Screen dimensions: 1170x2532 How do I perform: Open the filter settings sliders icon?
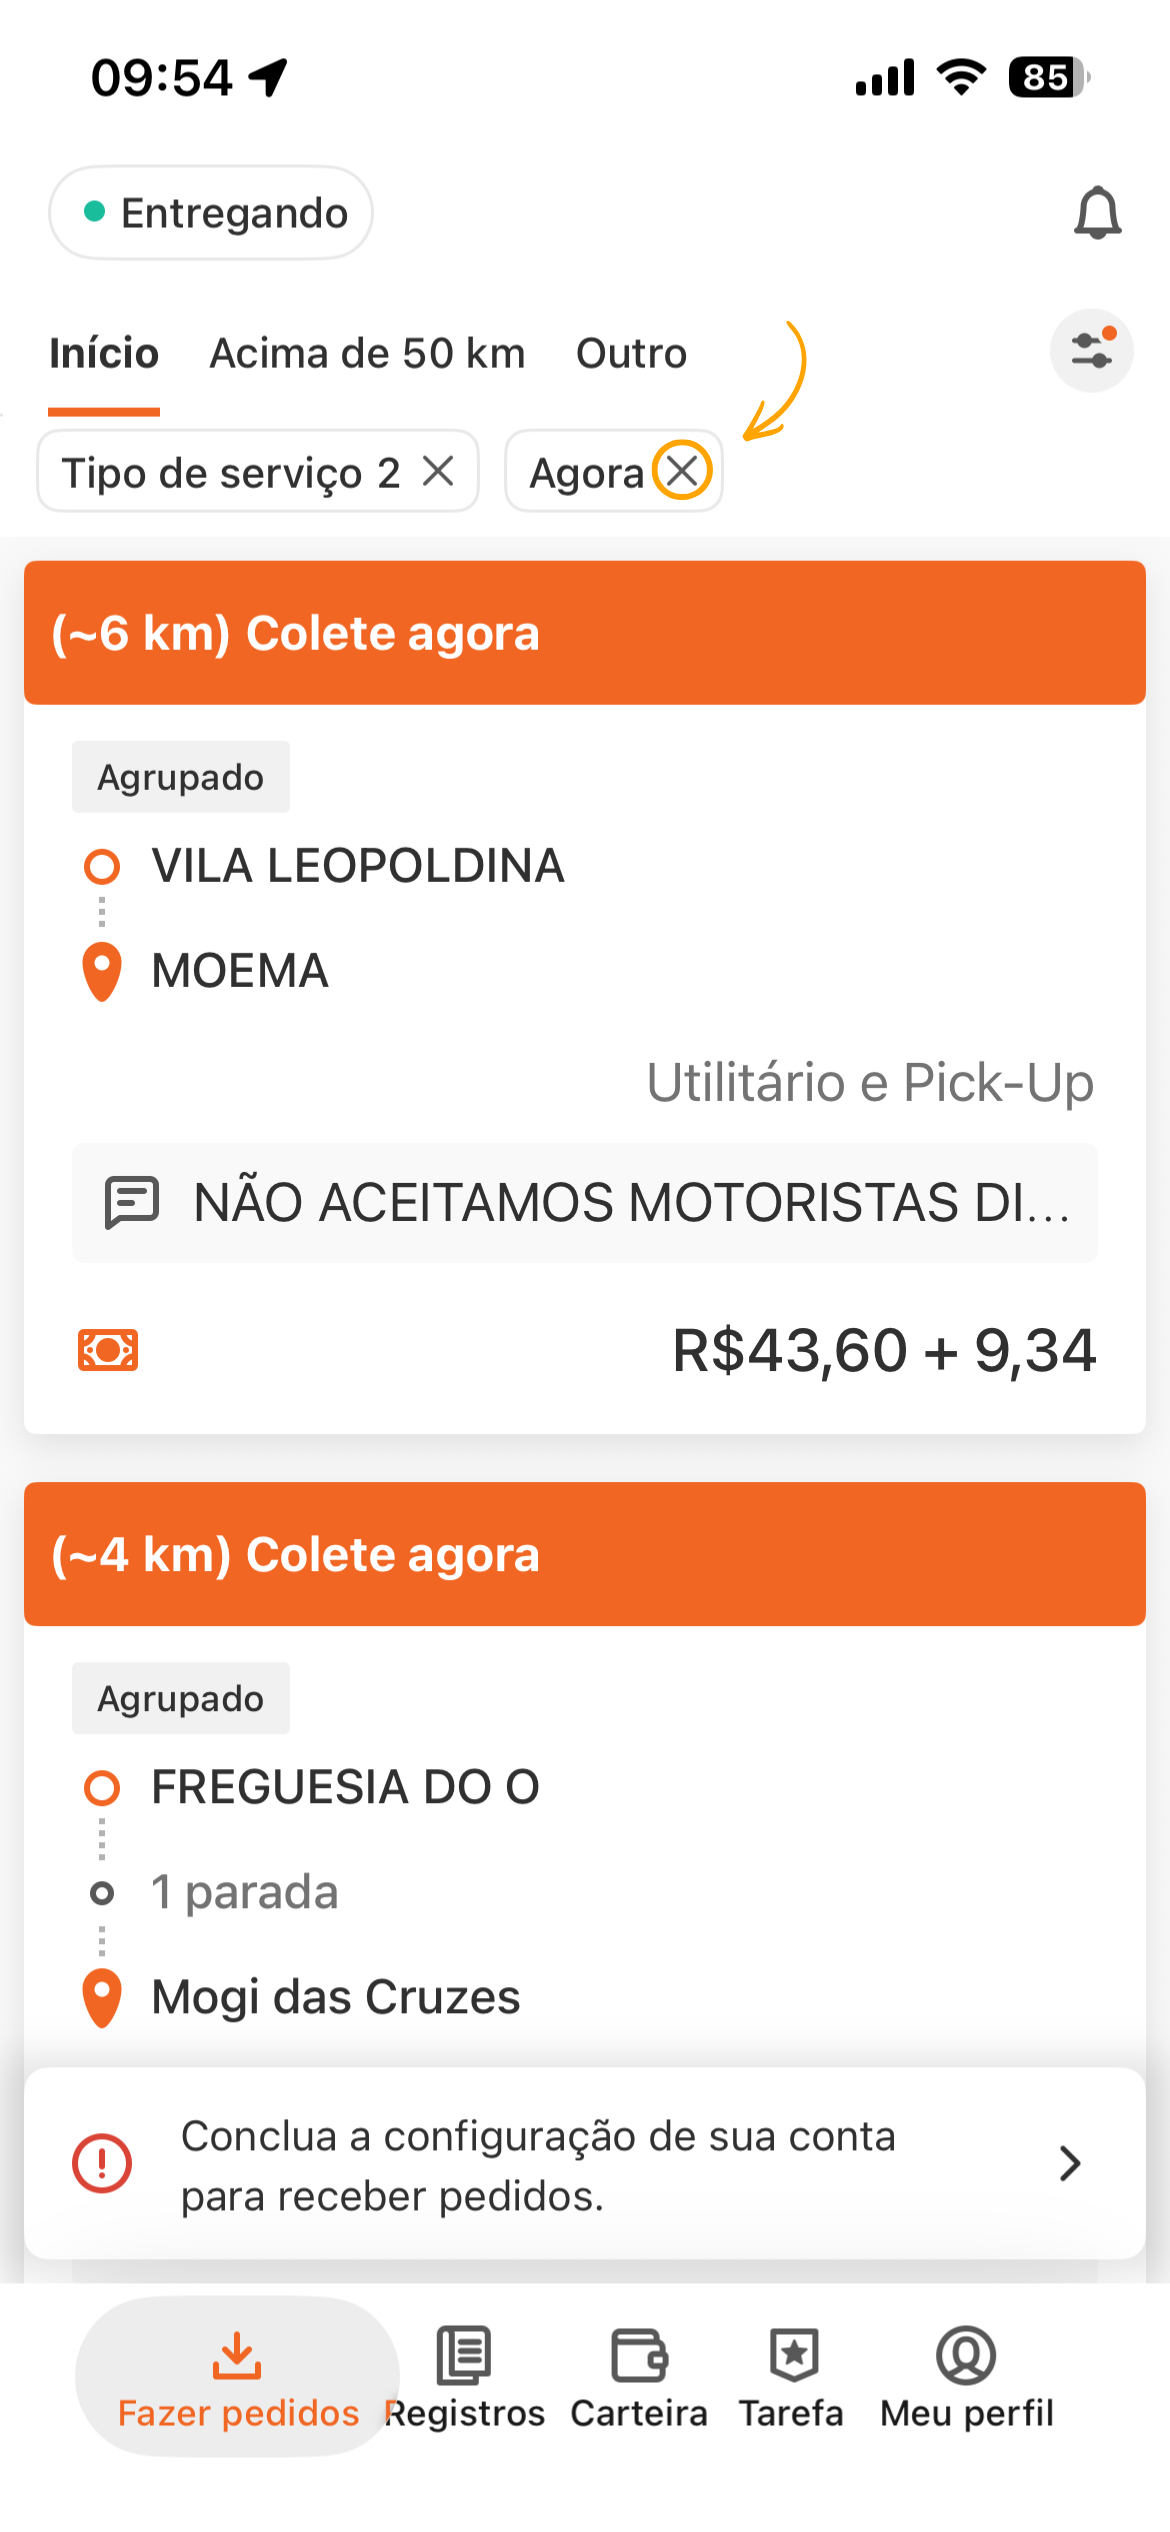pos(1091,350)
